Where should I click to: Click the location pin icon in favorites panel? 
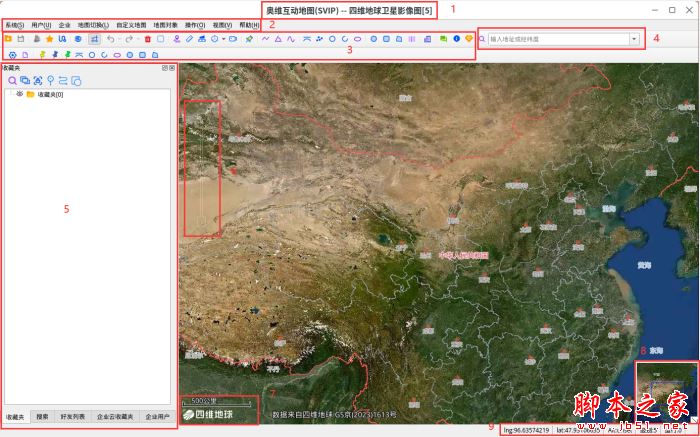click(50, 80)
